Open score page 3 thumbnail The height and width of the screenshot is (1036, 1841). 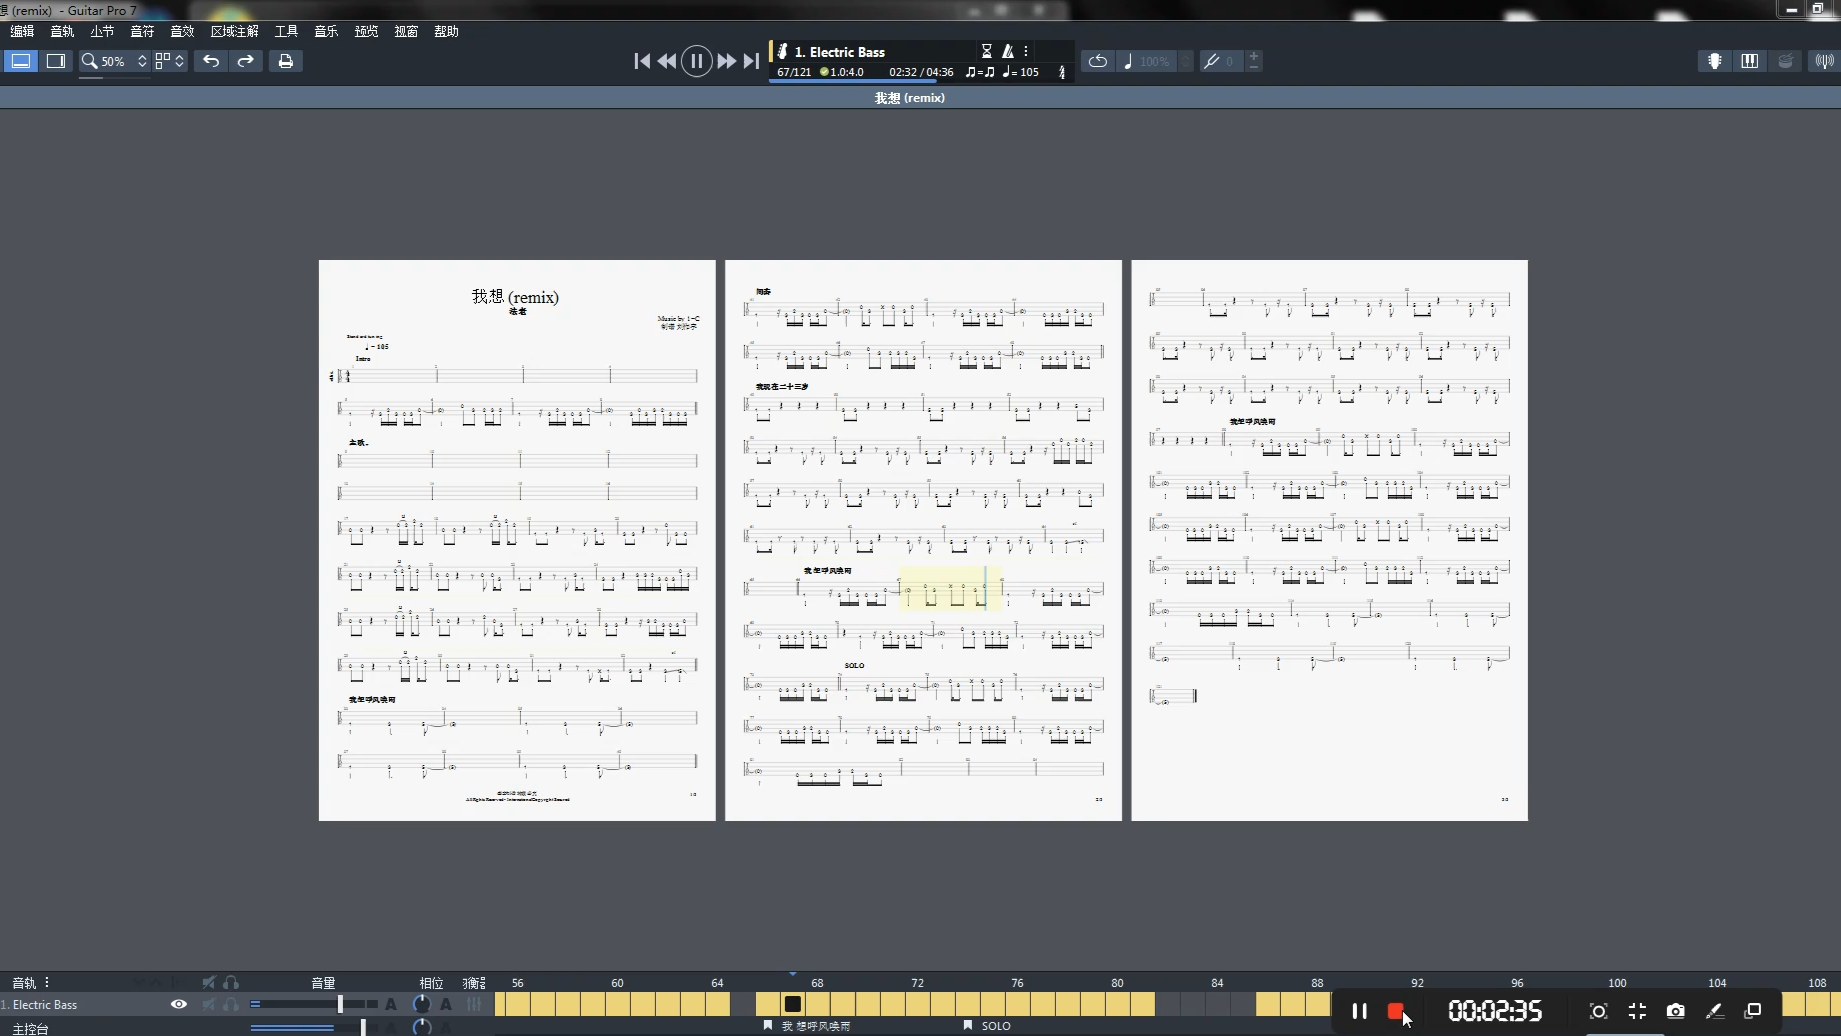tap(1329, 540)
